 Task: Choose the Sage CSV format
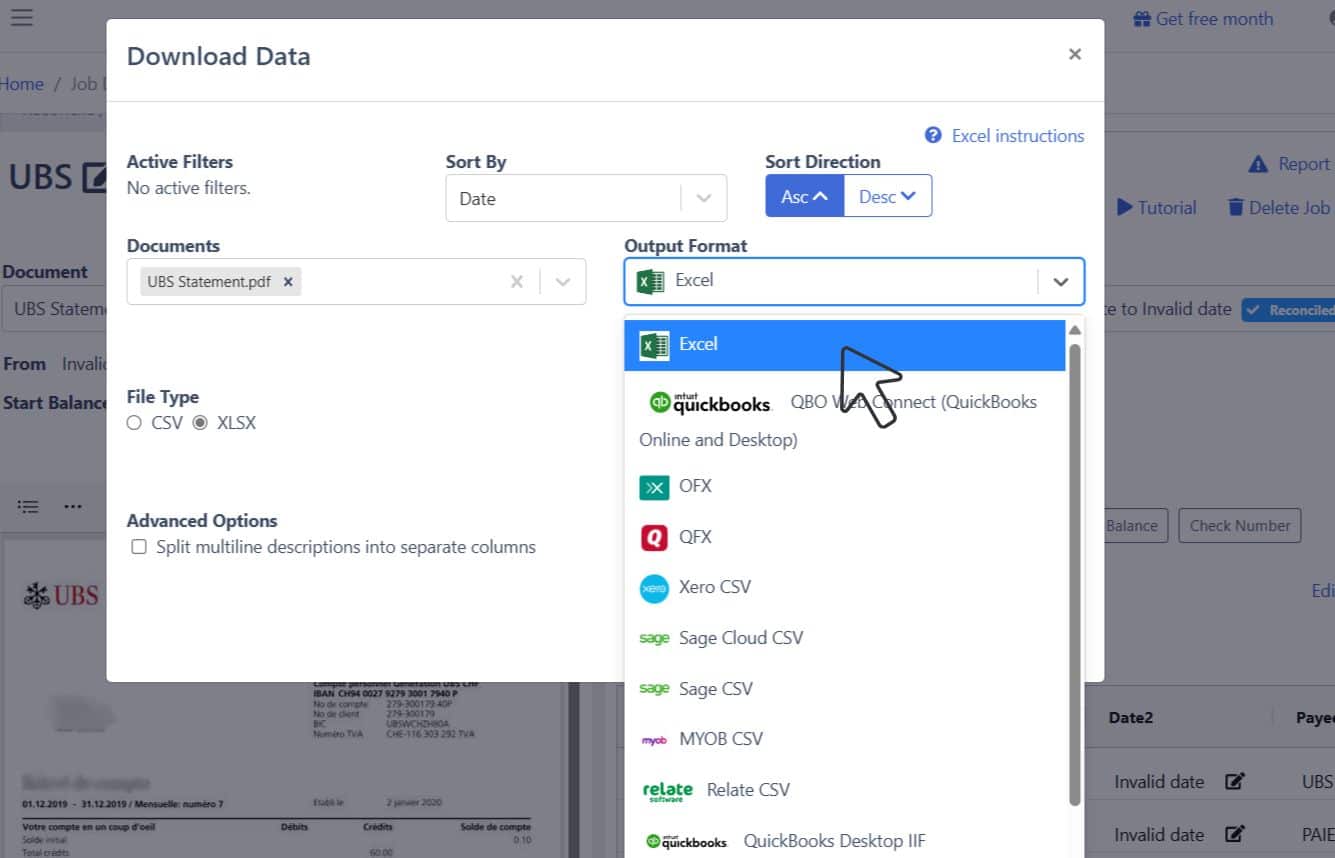click(x=845, y=689)
